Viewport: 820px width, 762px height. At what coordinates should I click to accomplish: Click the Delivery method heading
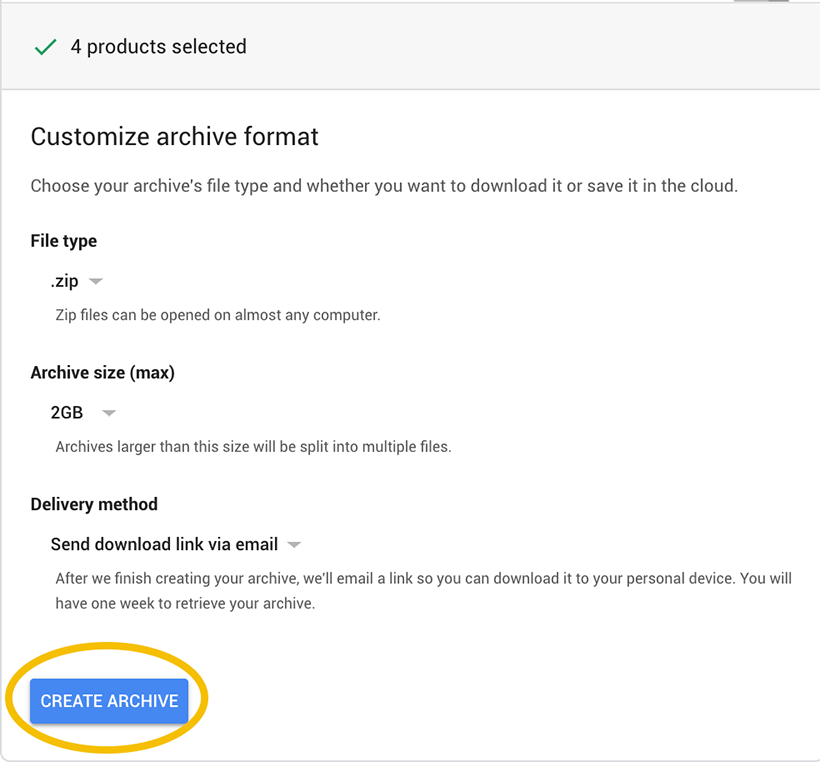click(93, 504)
